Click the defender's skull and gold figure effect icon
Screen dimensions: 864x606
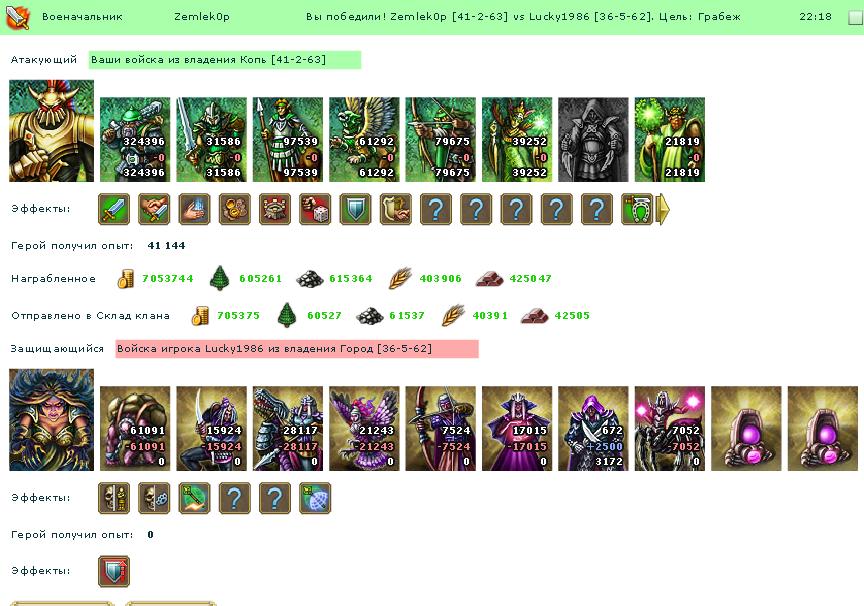[x=114, y=498]
